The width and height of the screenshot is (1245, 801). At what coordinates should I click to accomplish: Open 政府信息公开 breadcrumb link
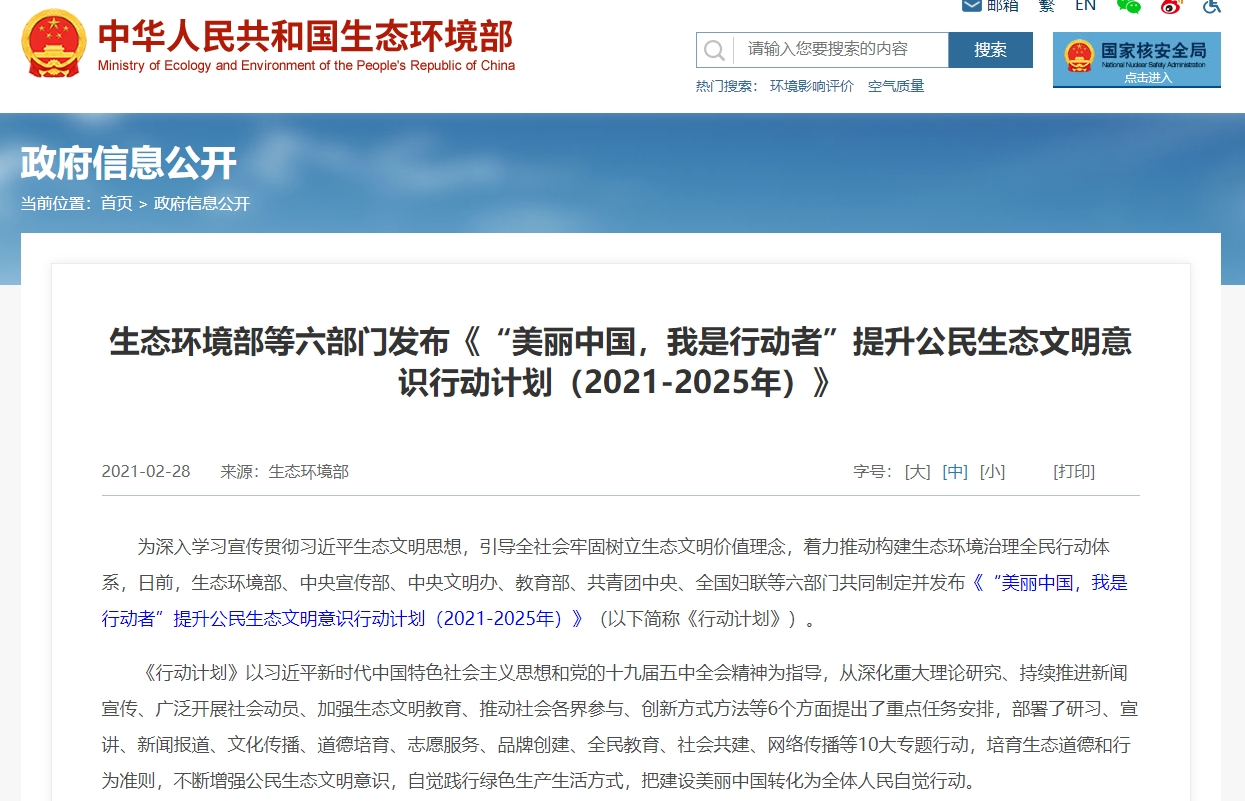pyautogui.click(x=202, y=204)
